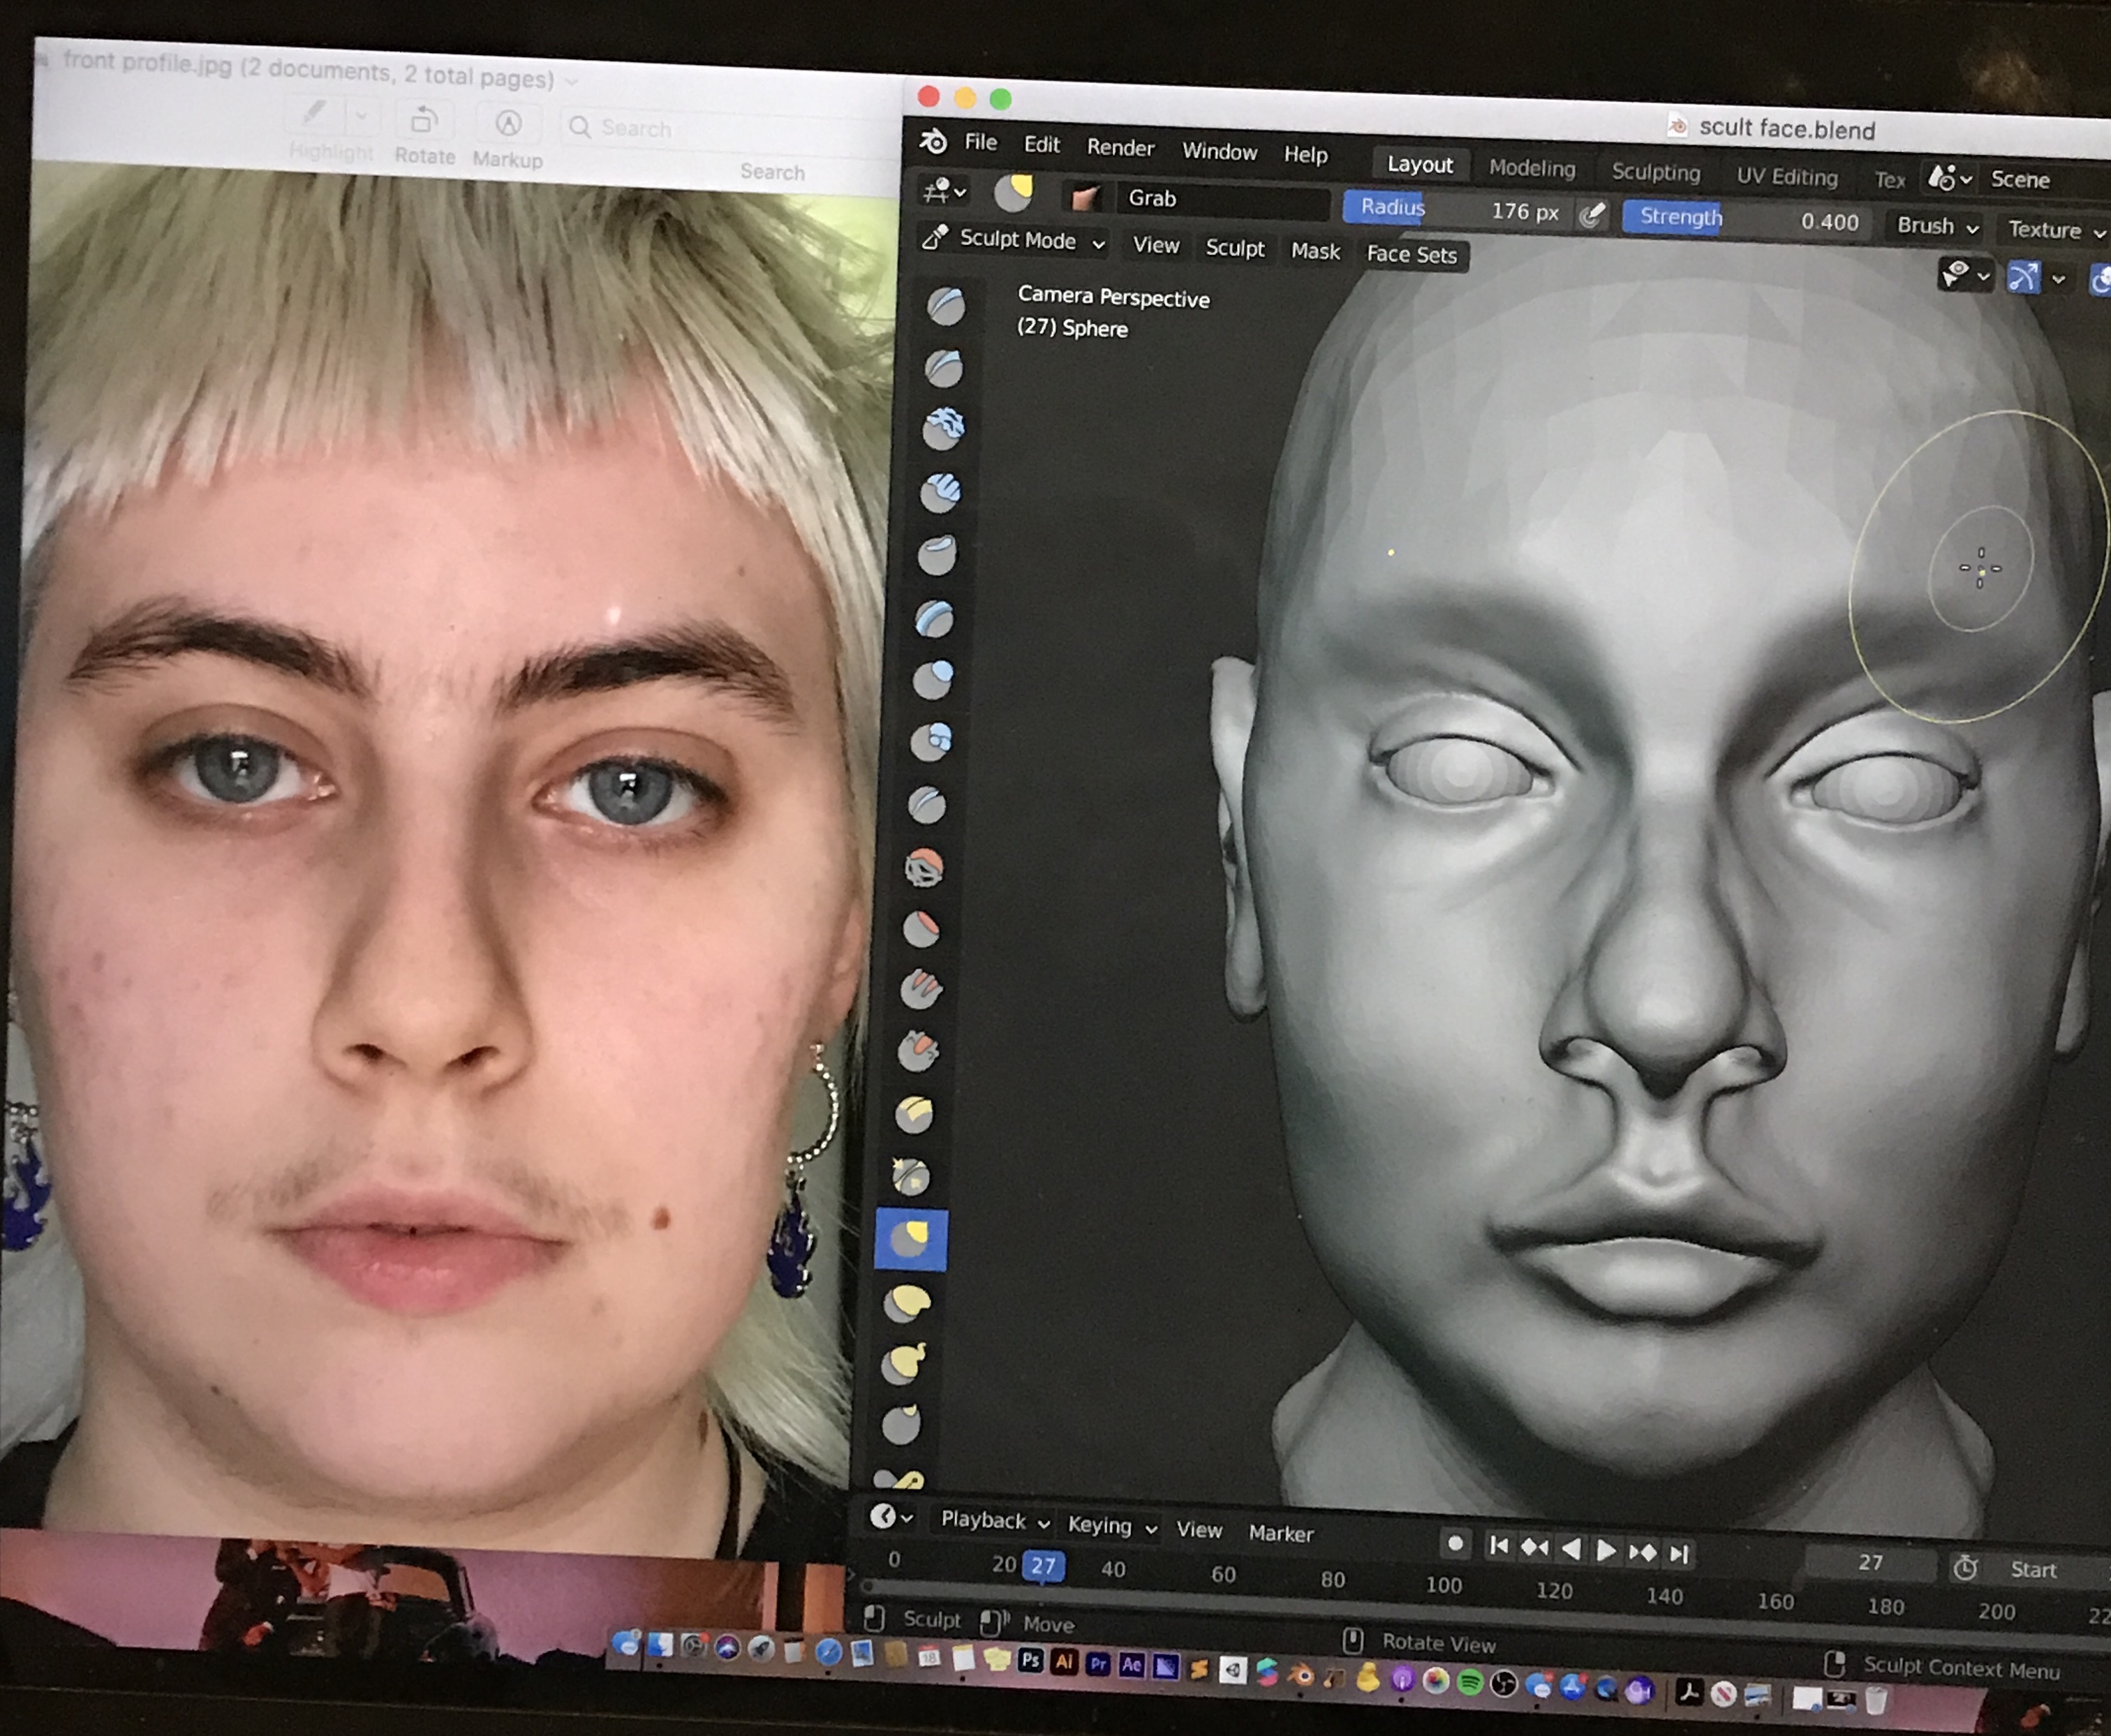Toggle radius pen pressure sensitivity
Viewport: 2111px width, 1736px height.
[x=1592, y=214]
